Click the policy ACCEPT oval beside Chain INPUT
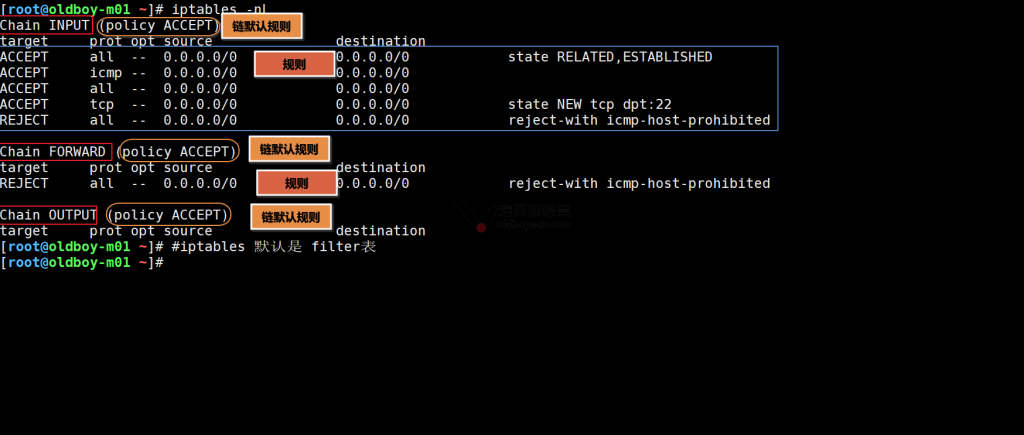Screen dimensions: 1024x435 click(159, 25)
